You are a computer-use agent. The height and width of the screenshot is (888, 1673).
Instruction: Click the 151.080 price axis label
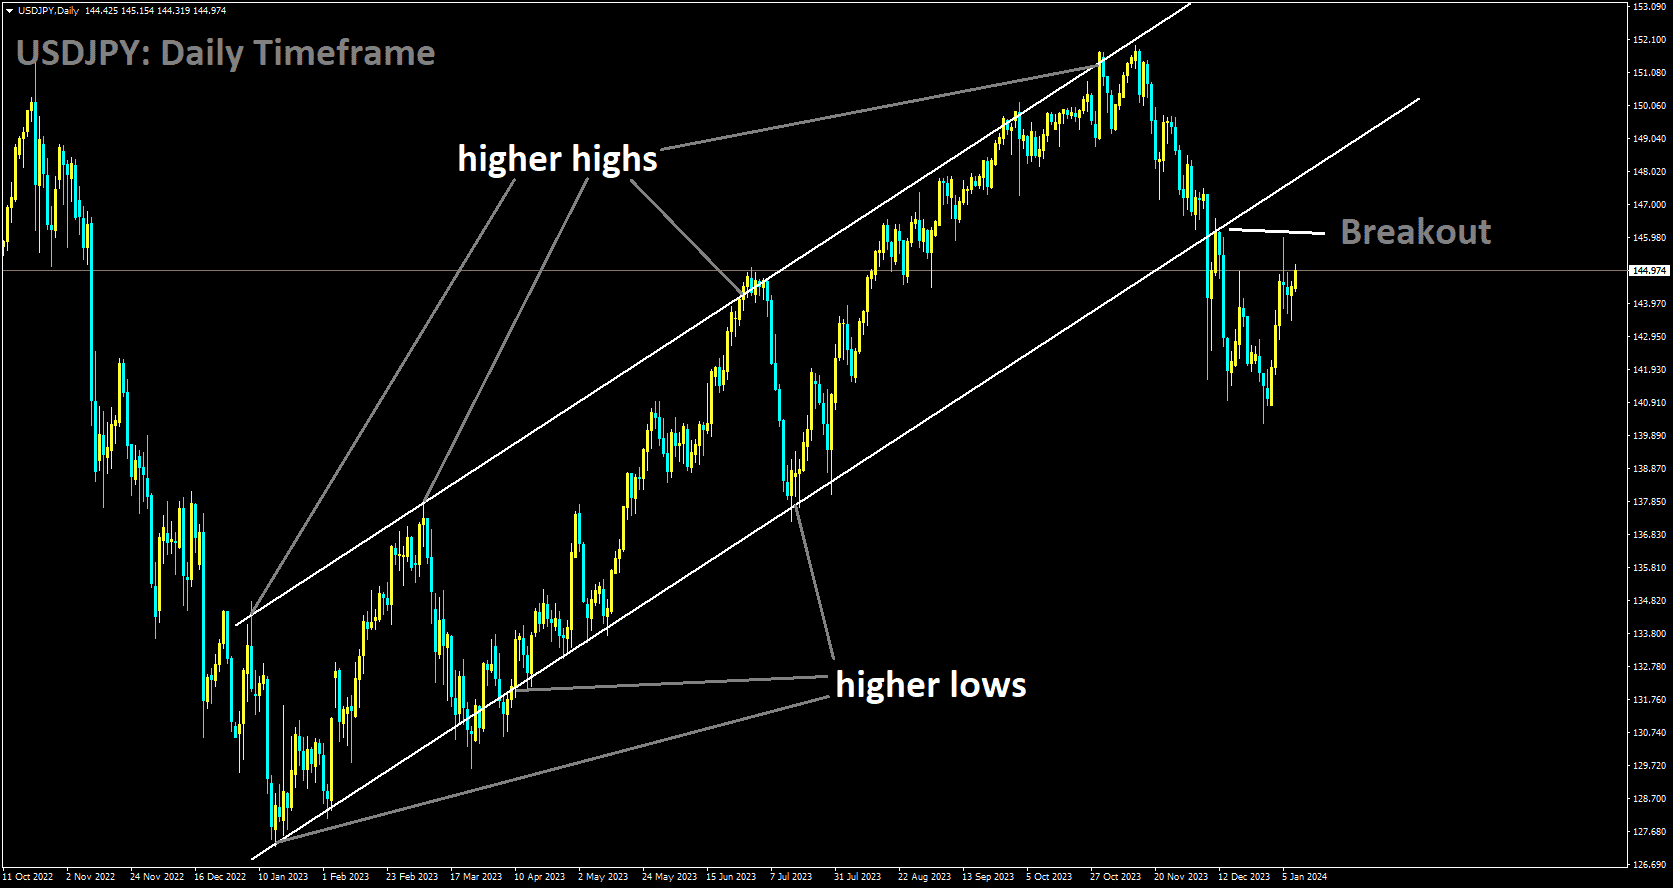(x=1649, y=73)
